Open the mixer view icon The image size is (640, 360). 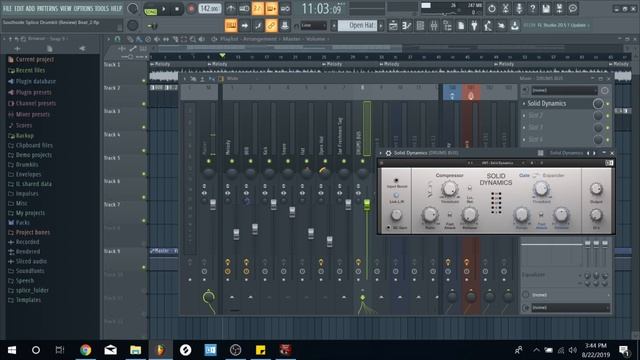click(433, 26)
